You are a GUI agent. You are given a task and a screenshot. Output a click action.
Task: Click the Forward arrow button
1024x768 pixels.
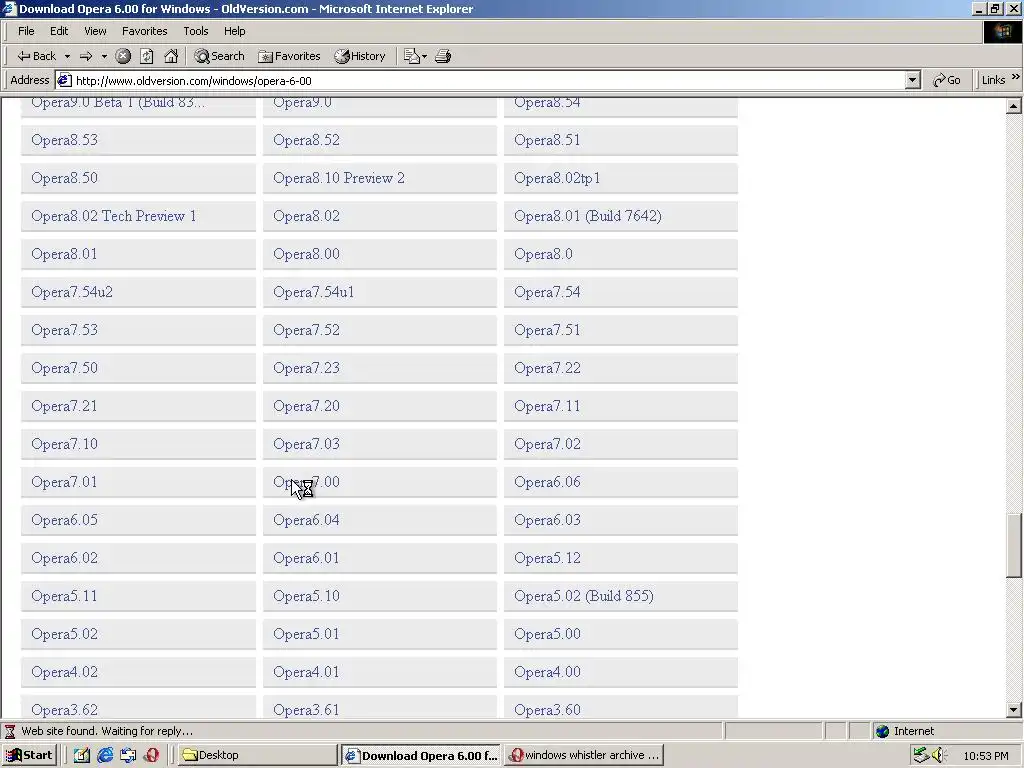pyautogui.click(x=86, y=56)
